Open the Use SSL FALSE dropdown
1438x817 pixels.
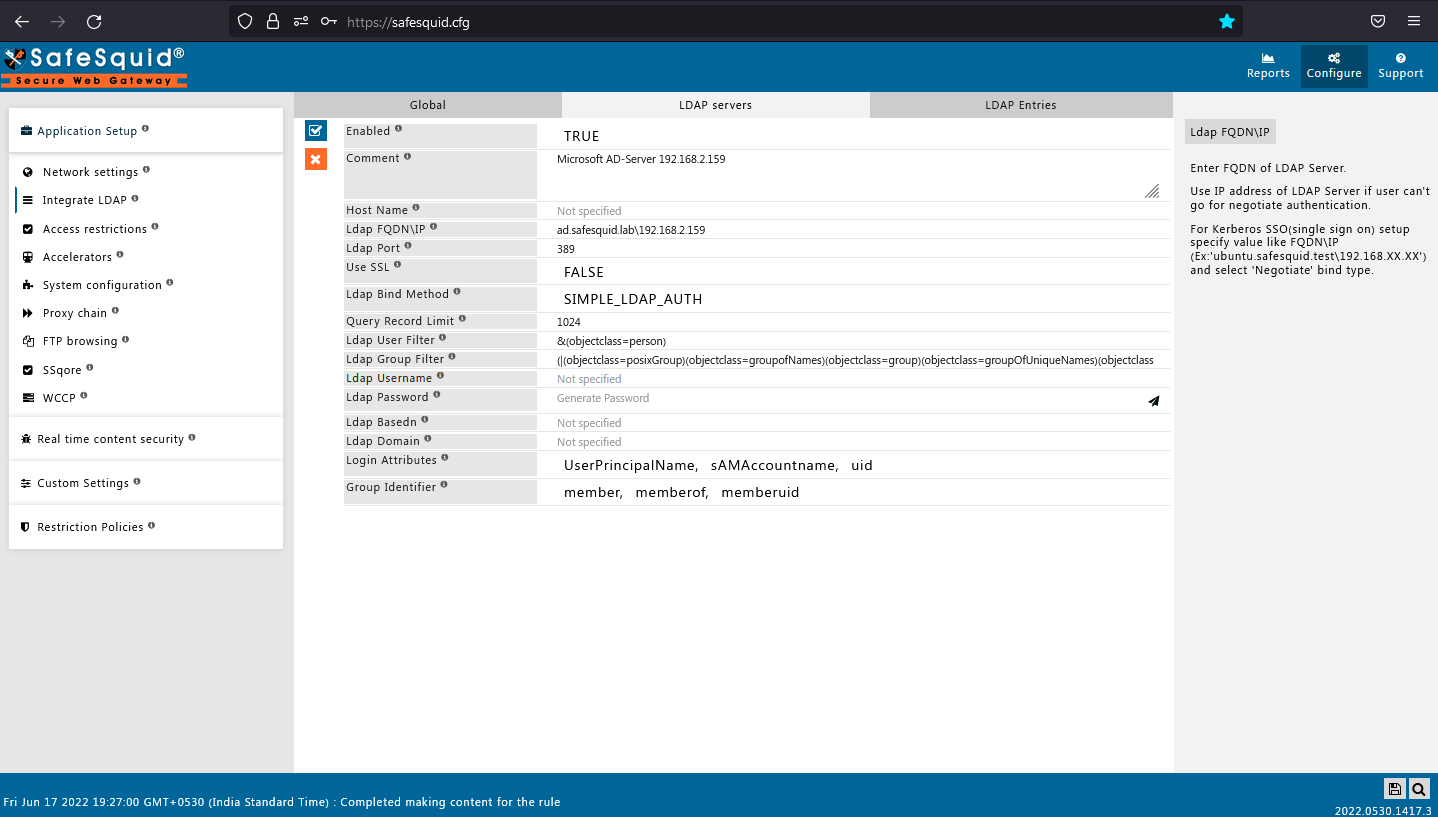click(854, 272)
